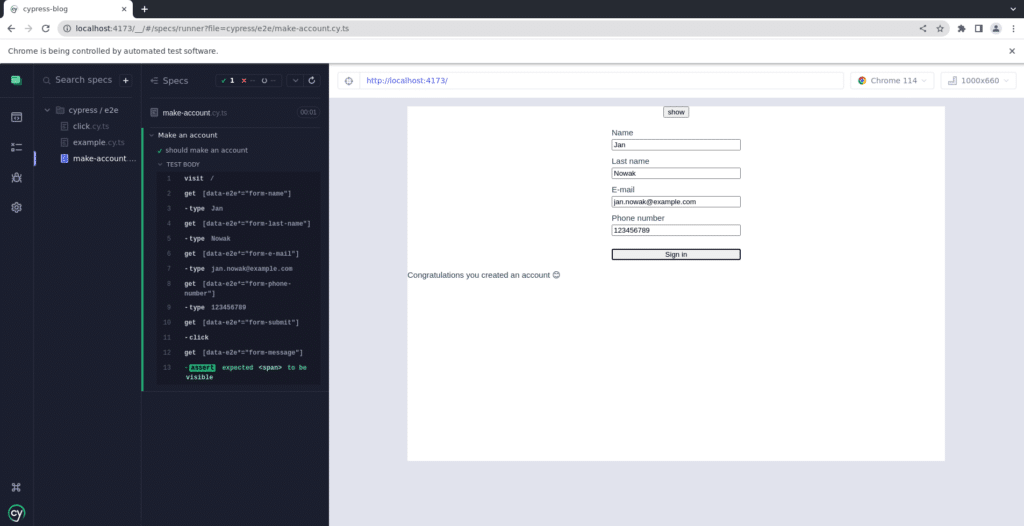Select the 'visit /' command log entry
Viewport: 1024px width, 526px height.
pyautogui.click(x=238, y=178)
